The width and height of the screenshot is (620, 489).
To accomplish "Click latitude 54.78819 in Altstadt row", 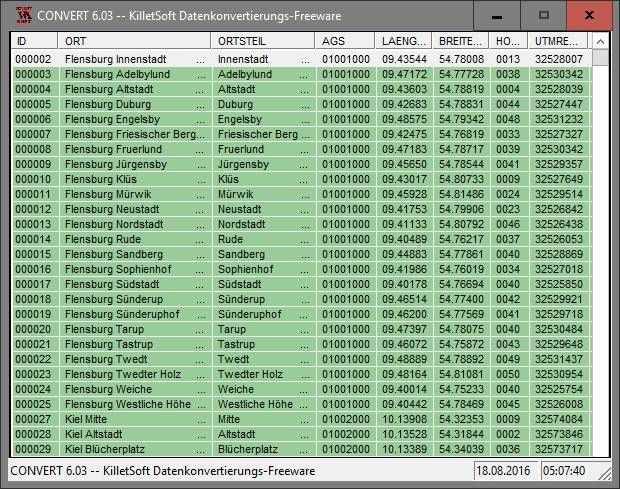I will [x=461, y=89].
